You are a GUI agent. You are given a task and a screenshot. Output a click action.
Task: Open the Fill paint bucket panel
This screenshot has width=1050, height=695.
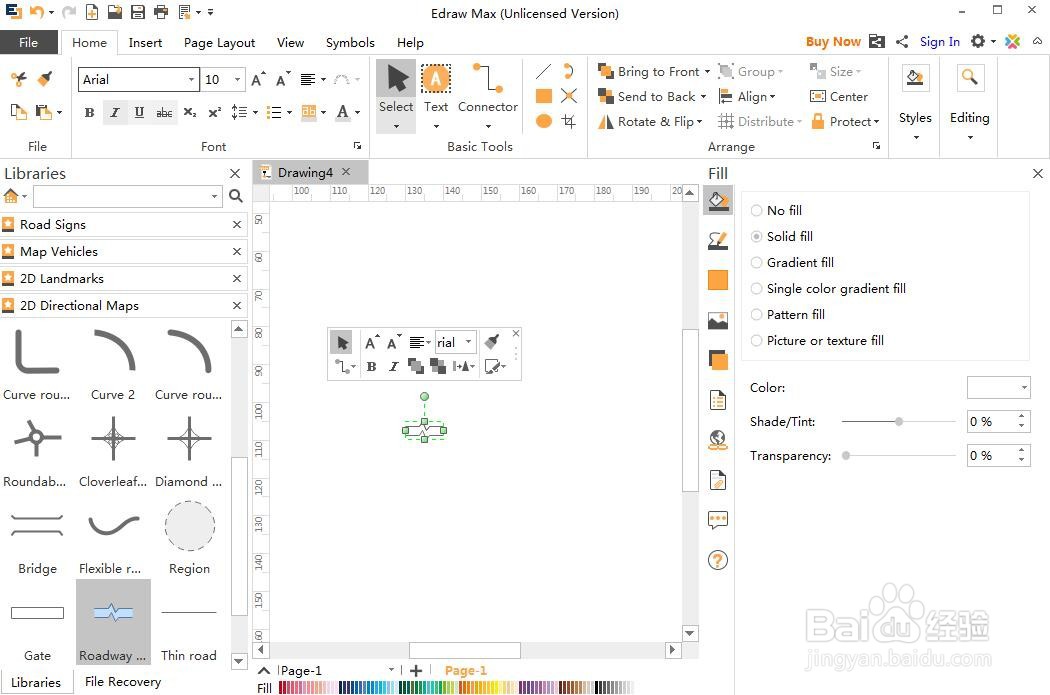pos(718,201)
